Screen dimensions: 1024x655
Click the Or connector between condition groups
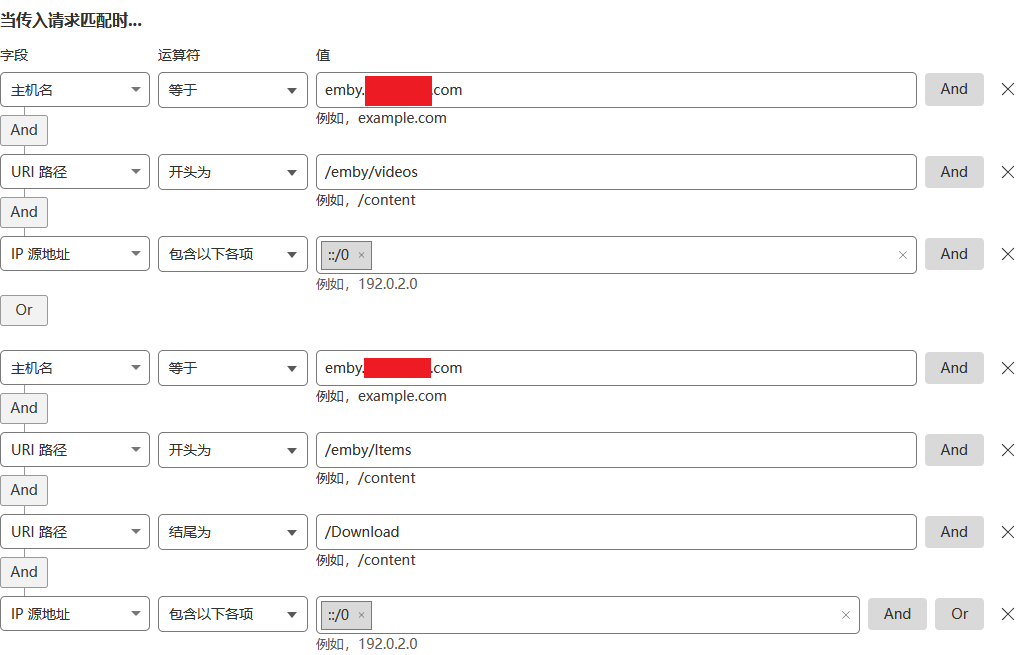pyautogui.click(x=24, y=310)
